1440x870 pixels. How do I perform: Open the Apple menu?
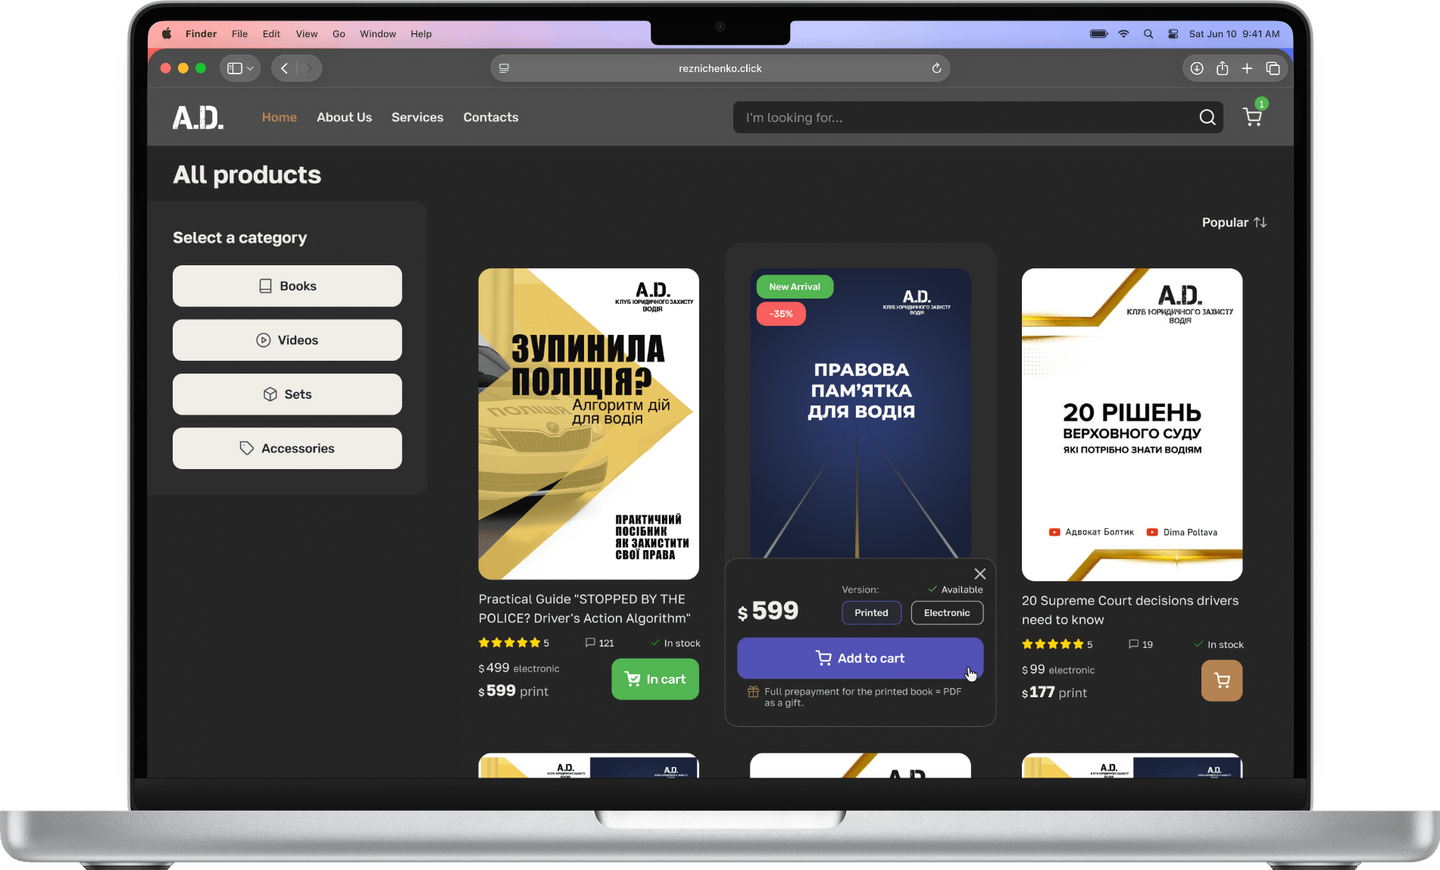tap(166, 34)
